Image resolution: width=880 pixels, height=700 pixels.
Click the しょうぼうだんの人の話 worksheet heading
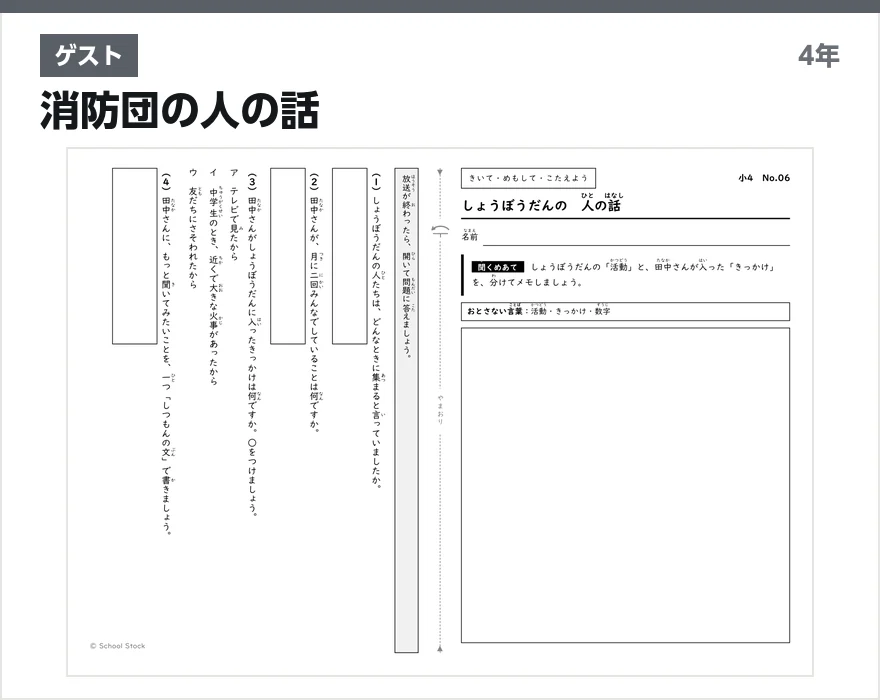point(542,203)
